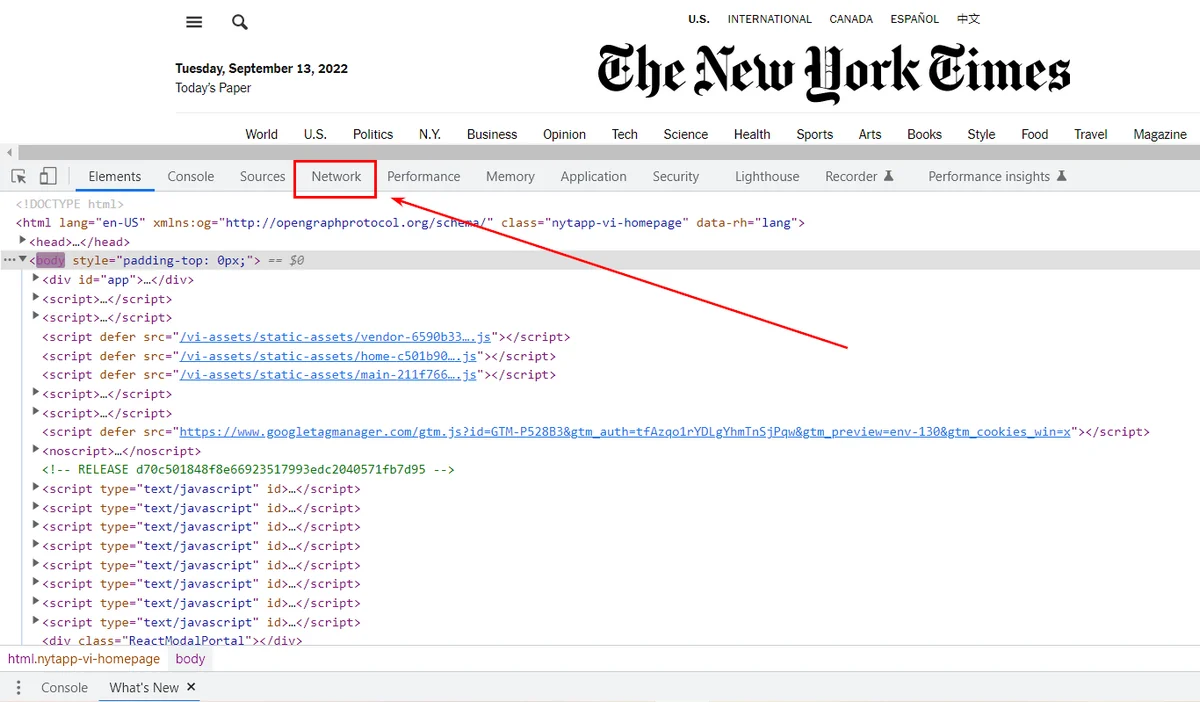This screenshot has height=702, width=1200.
Task: Open the hamburger sections menu
Action: point(194,22)
